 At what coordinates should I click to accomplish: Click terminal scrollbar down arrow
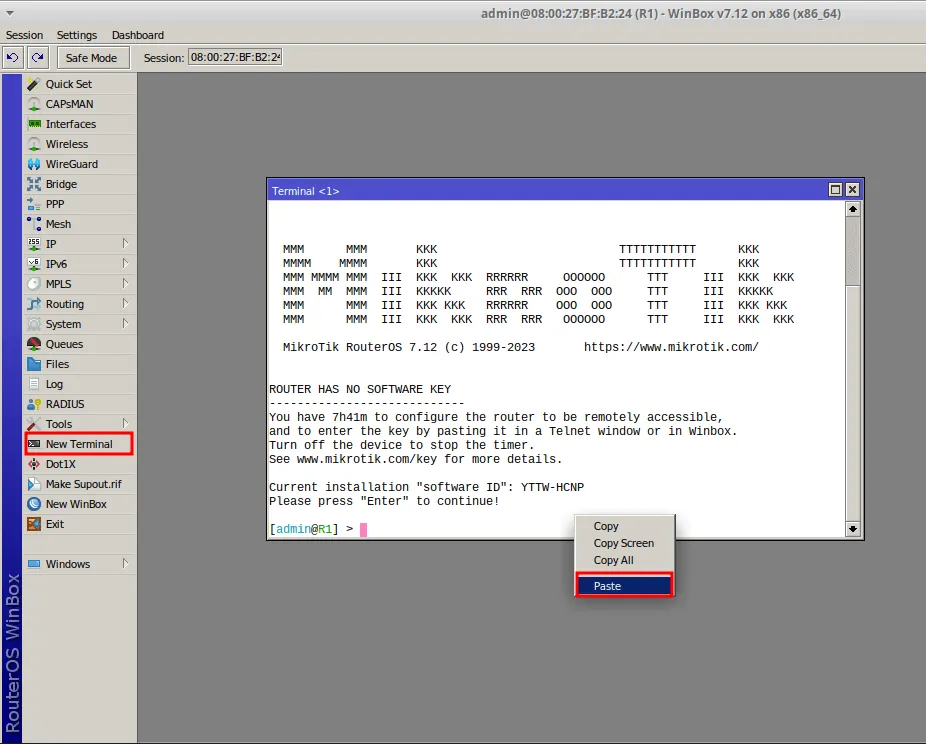pyautogui.click(x=852, y=529)
